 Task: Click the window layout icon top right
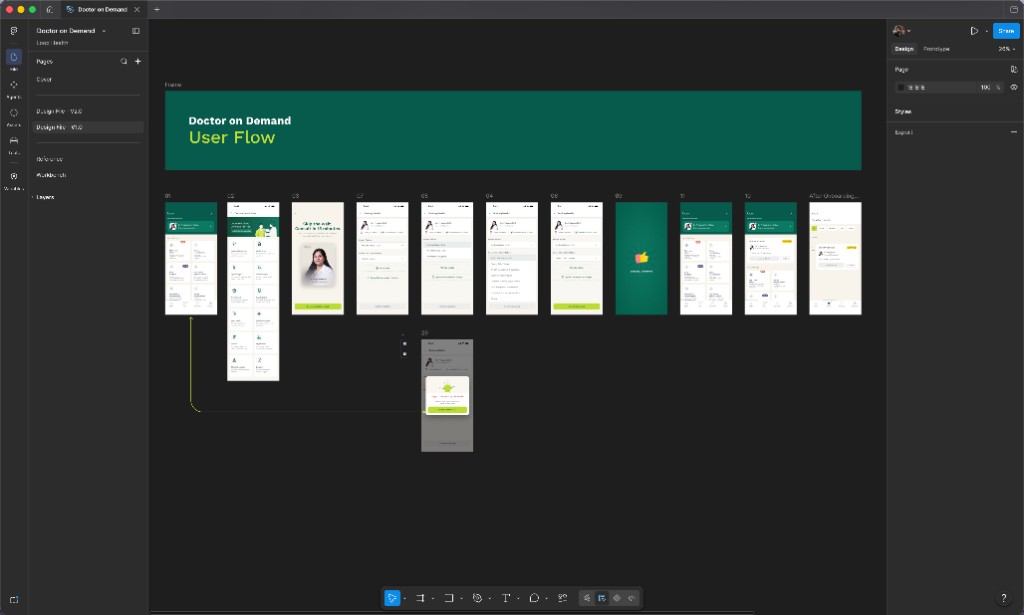pos(1014,10)
